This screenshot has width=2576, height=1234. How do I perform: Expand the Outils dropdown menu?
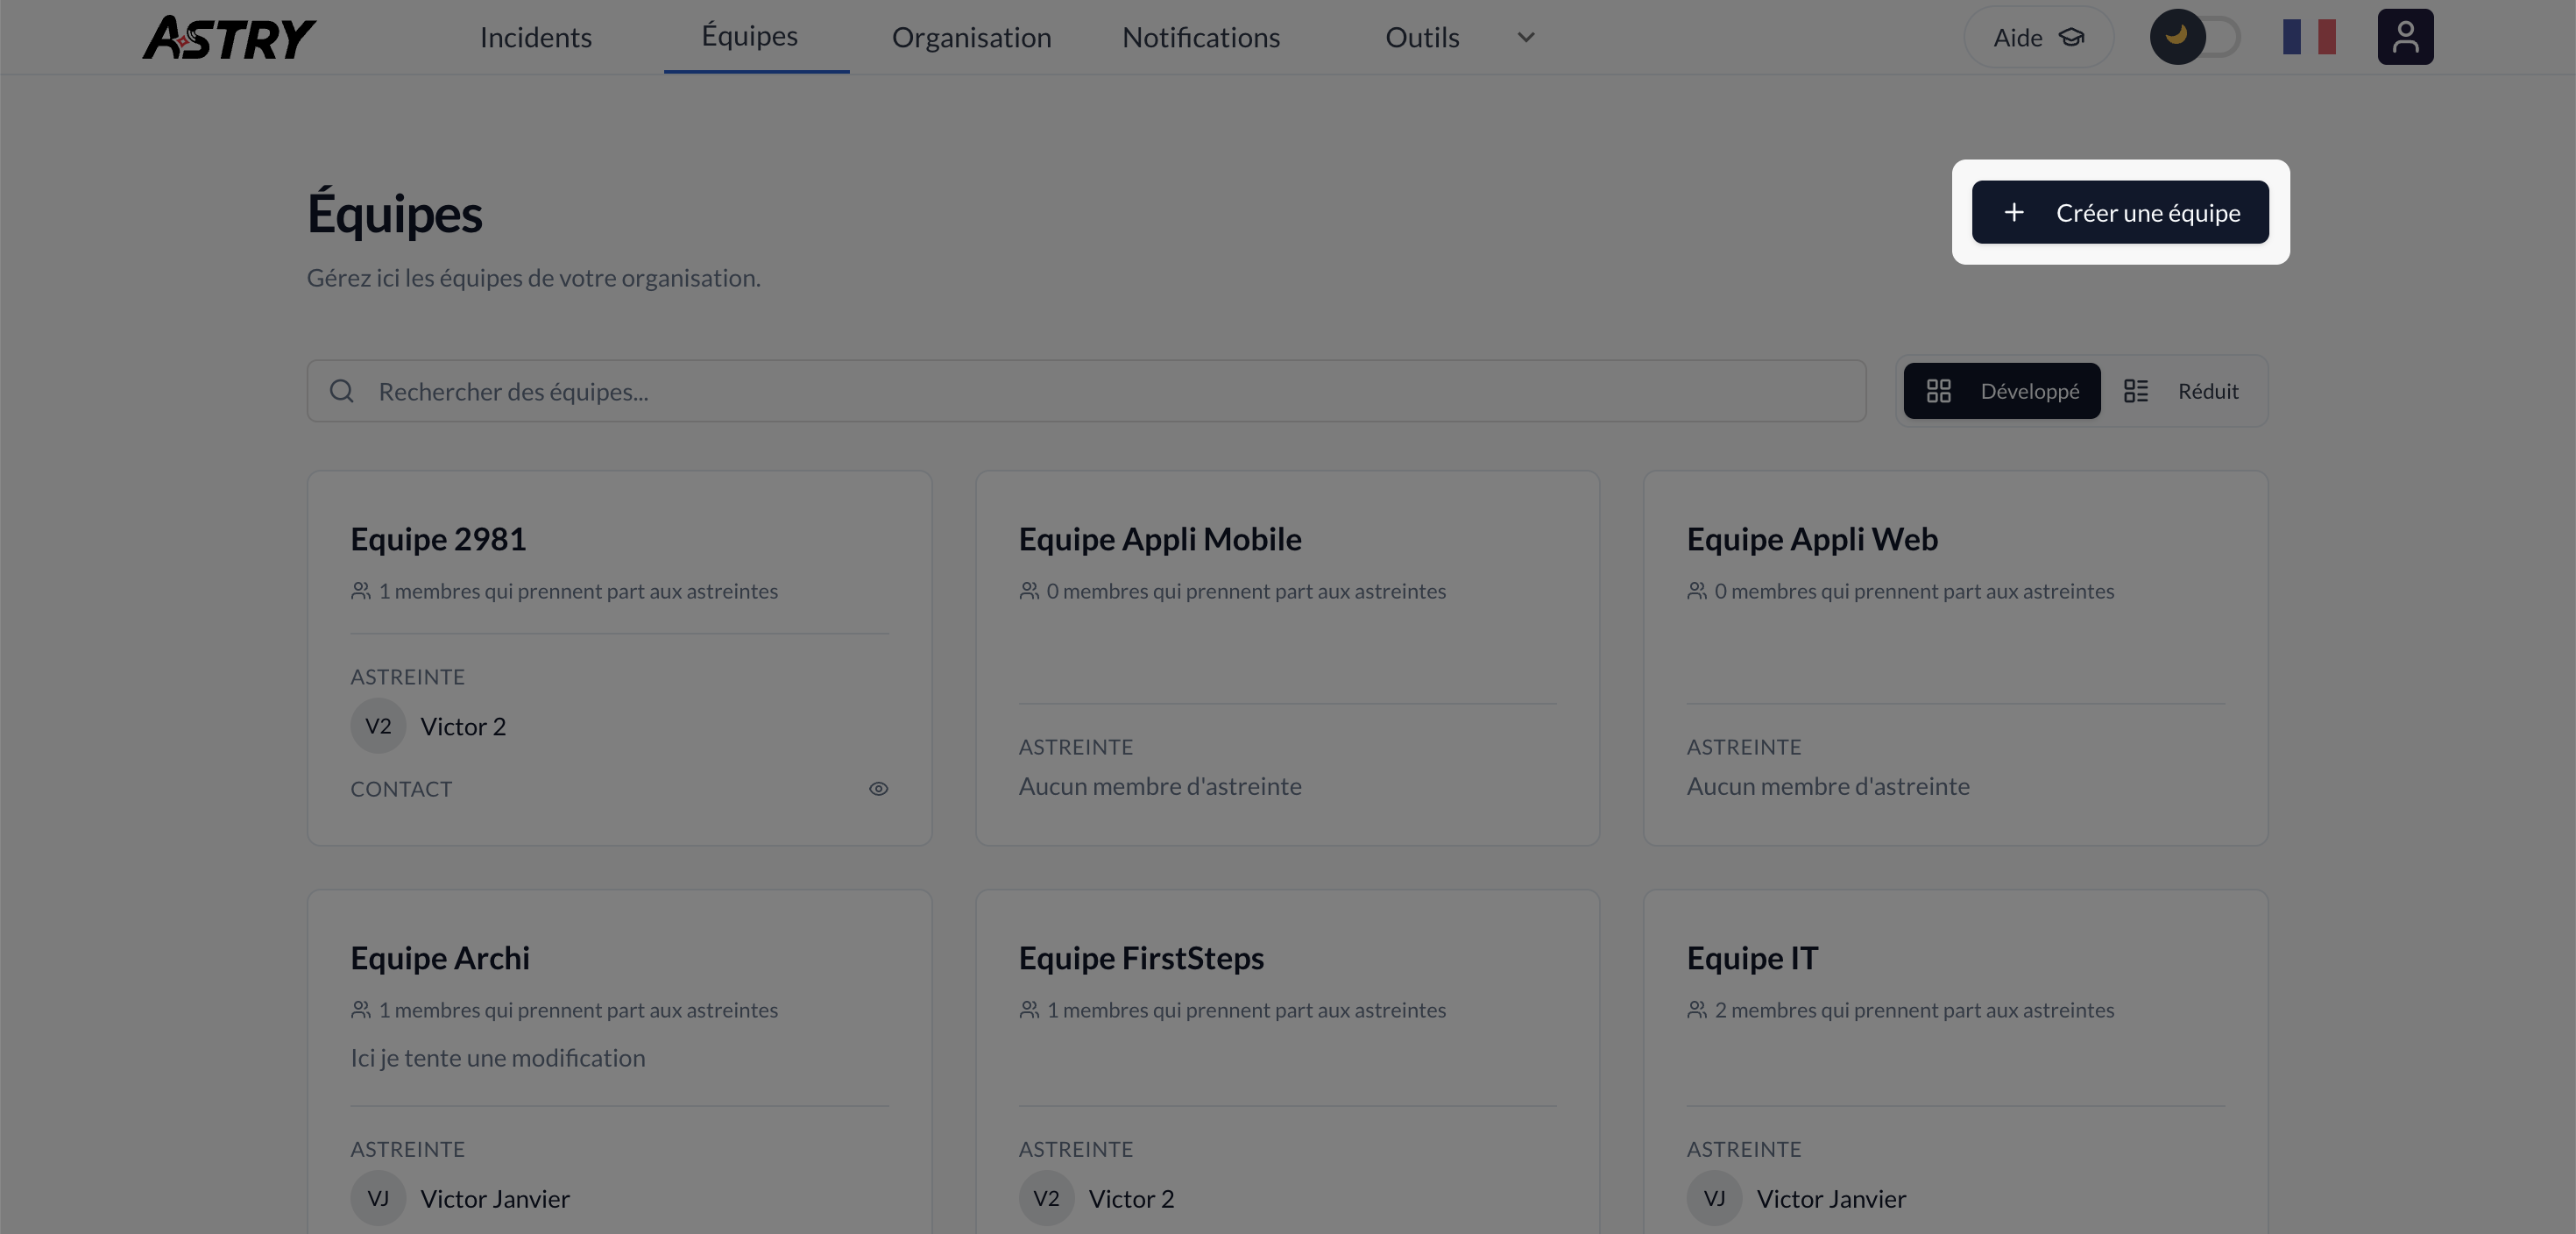tap(1422, 38)
